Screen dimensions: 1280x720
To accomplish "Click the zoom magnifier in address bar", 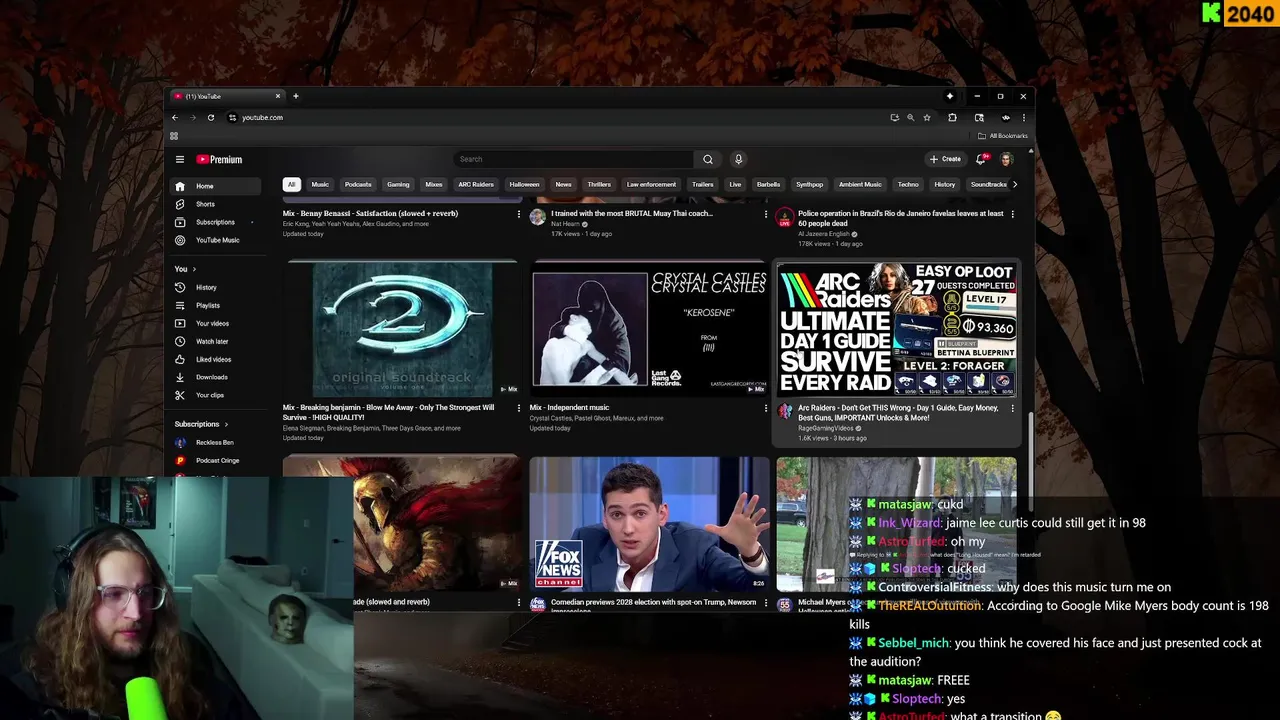I will (910, 117).
